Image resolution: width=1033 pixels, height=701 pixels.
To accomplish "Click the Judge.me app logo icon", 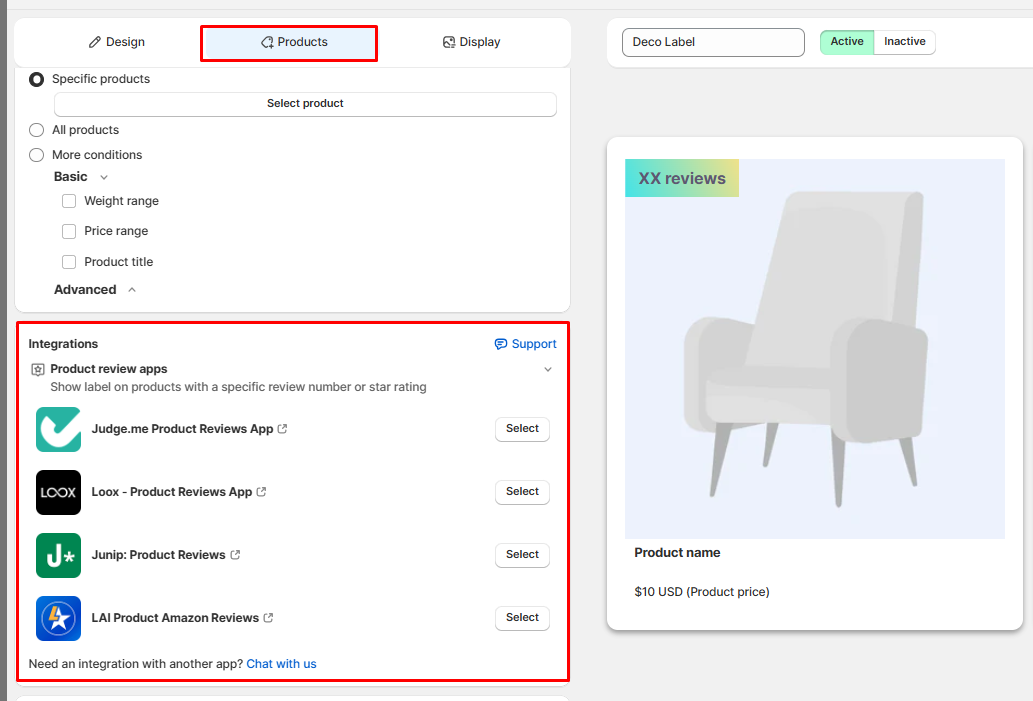I will click(58, 429).
